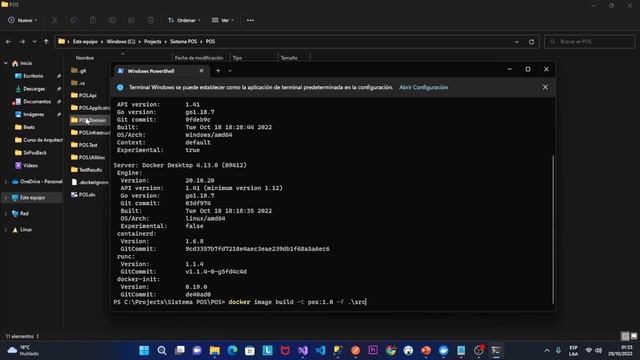Select the POS.Test folder
Image resolution: width=640 pixels, height=360 pixels.
point(88,145)
